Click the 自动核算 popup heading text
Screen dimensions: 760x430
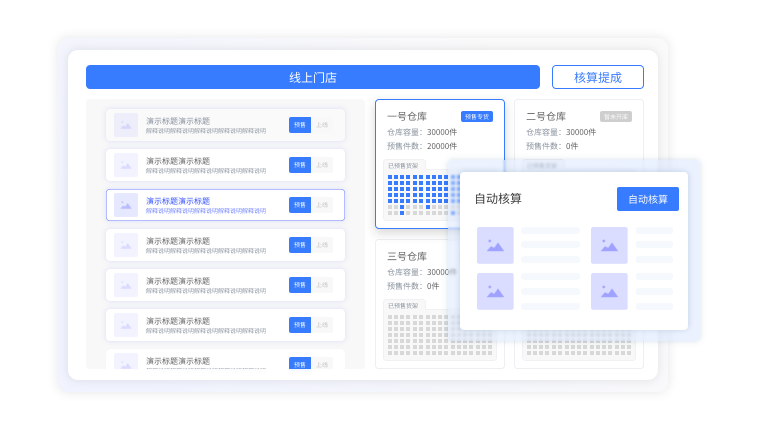(x=498, y=199)
